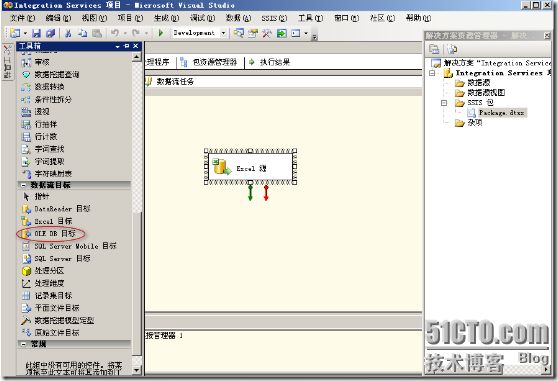Select the Excel 目标 toolbox item

47,221
